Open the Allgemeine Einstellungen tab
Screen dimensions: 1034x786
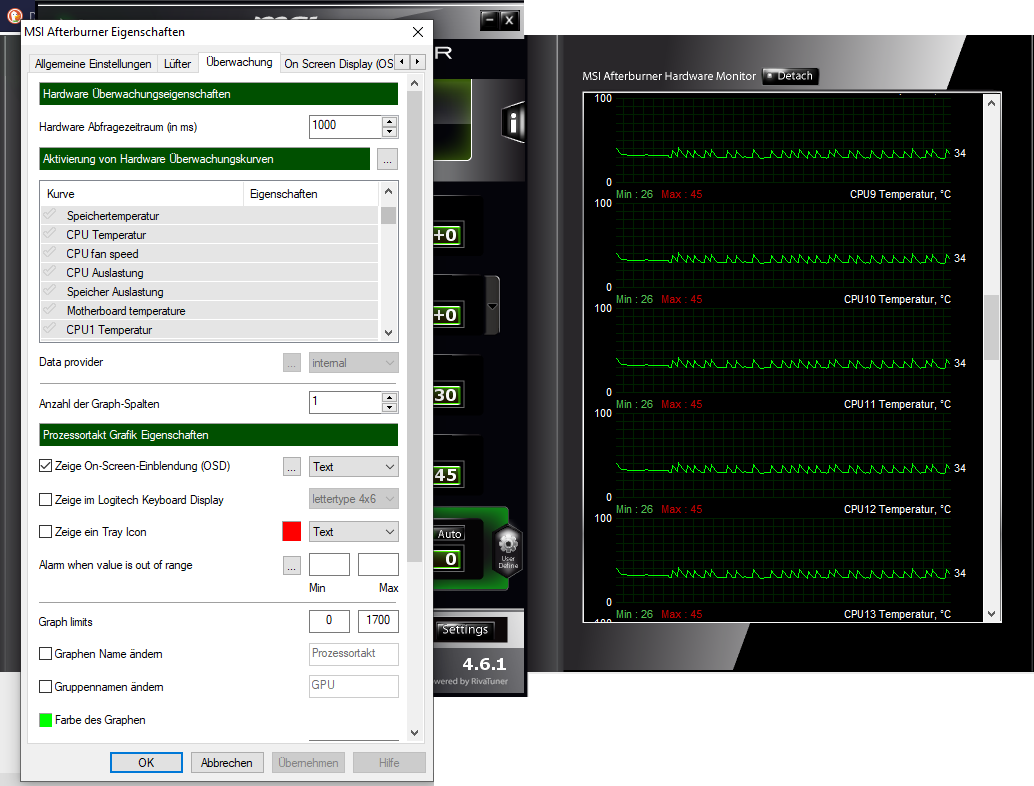[93, 63]
